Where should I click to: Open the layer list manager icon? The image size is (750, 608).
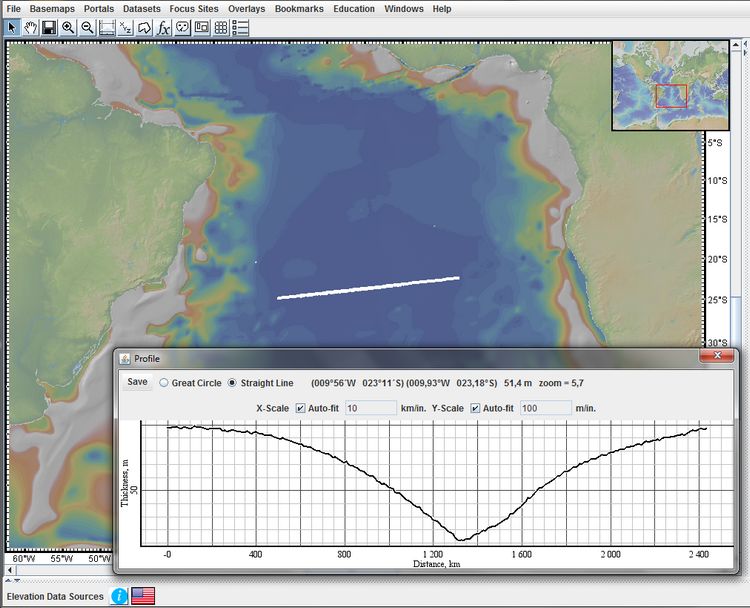240,28
